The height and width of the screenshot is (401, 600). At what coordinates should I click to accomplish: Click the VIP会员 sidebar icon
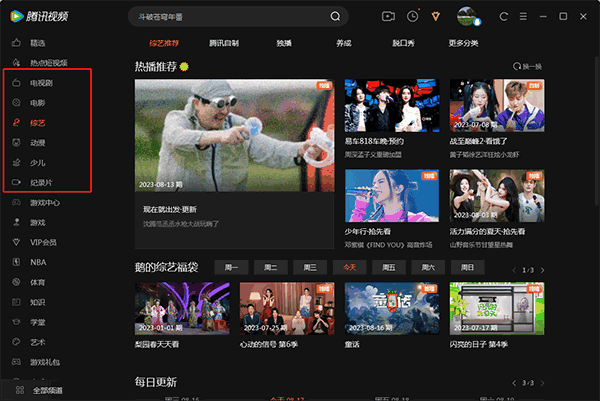click(x=16, y=242)
